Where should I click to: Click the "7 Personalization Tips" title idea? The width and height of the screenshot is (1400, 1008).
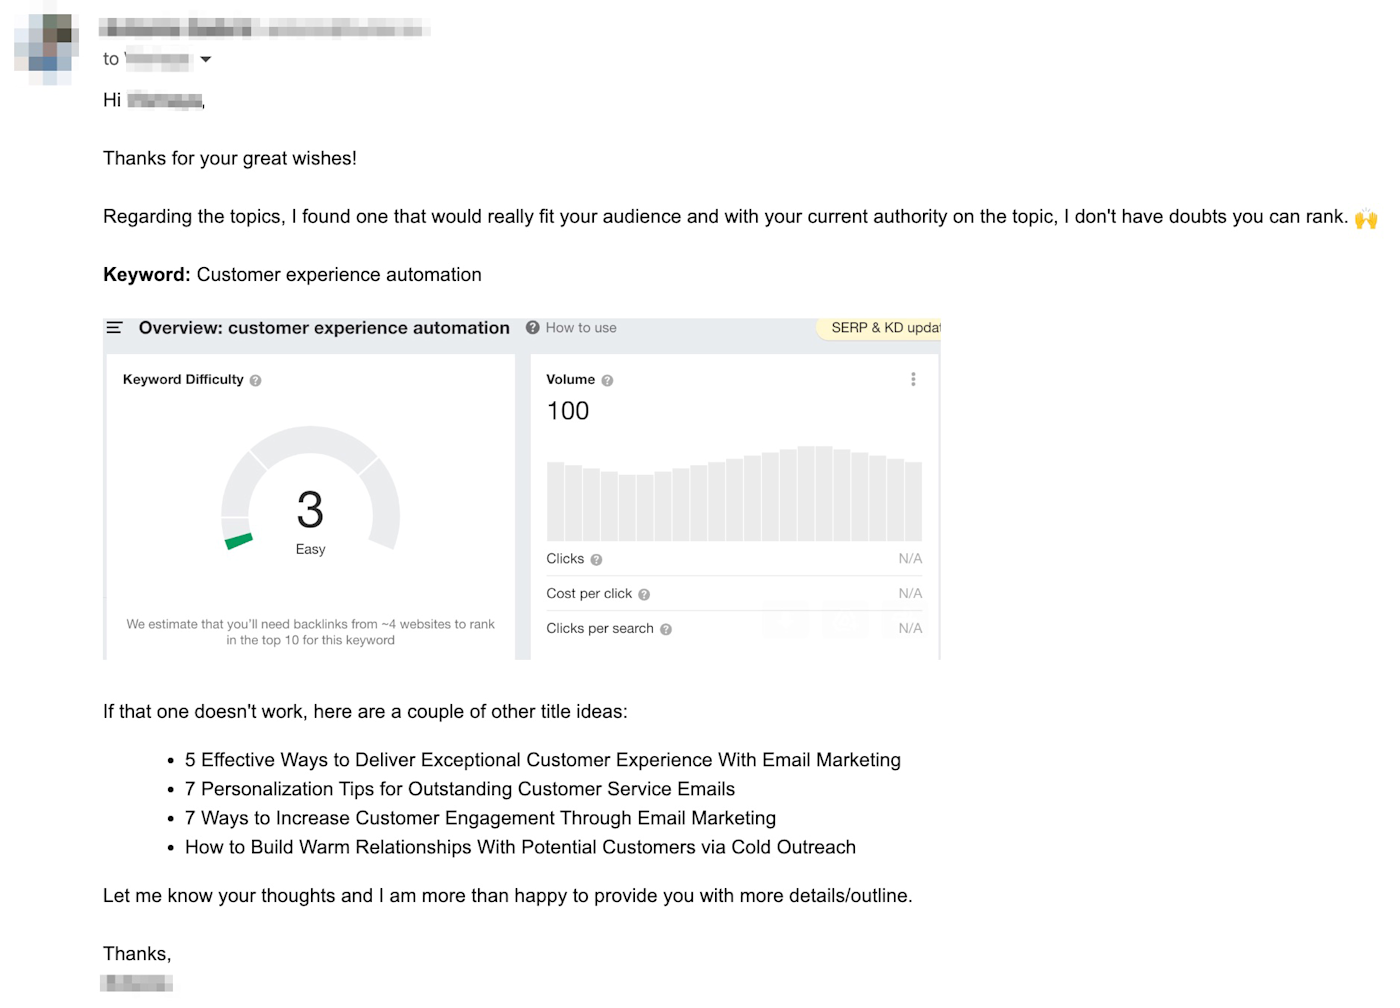[x=460, y=789]
